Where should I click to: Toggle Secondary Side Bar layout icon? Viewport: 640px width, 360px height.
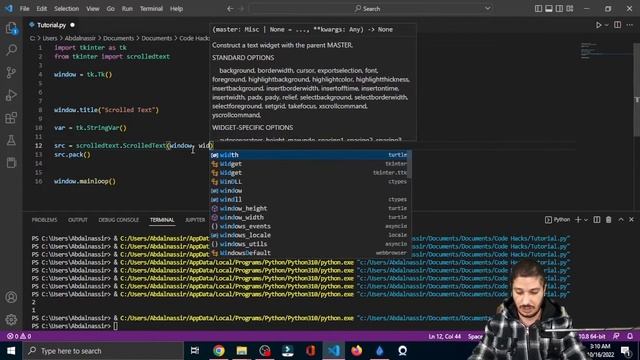(x=559, y=9)
